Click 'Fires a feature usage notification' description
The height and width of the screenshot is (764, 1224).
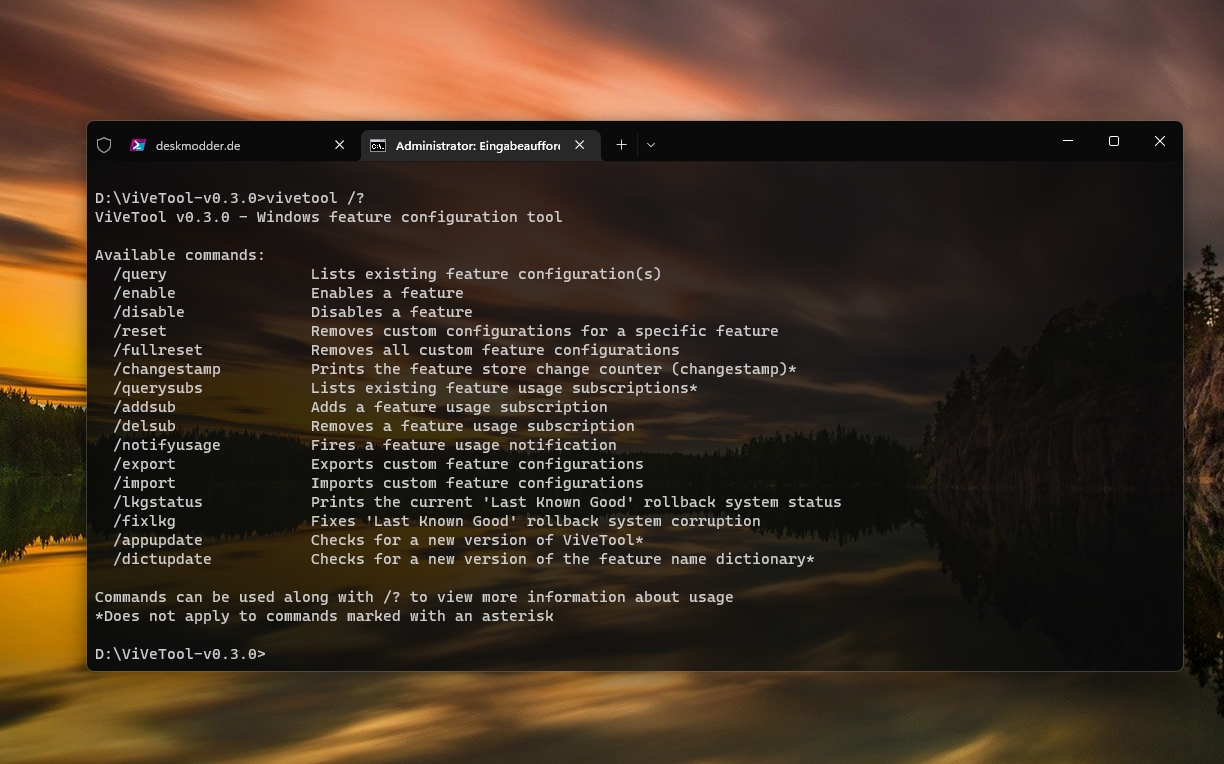point(464,445)
